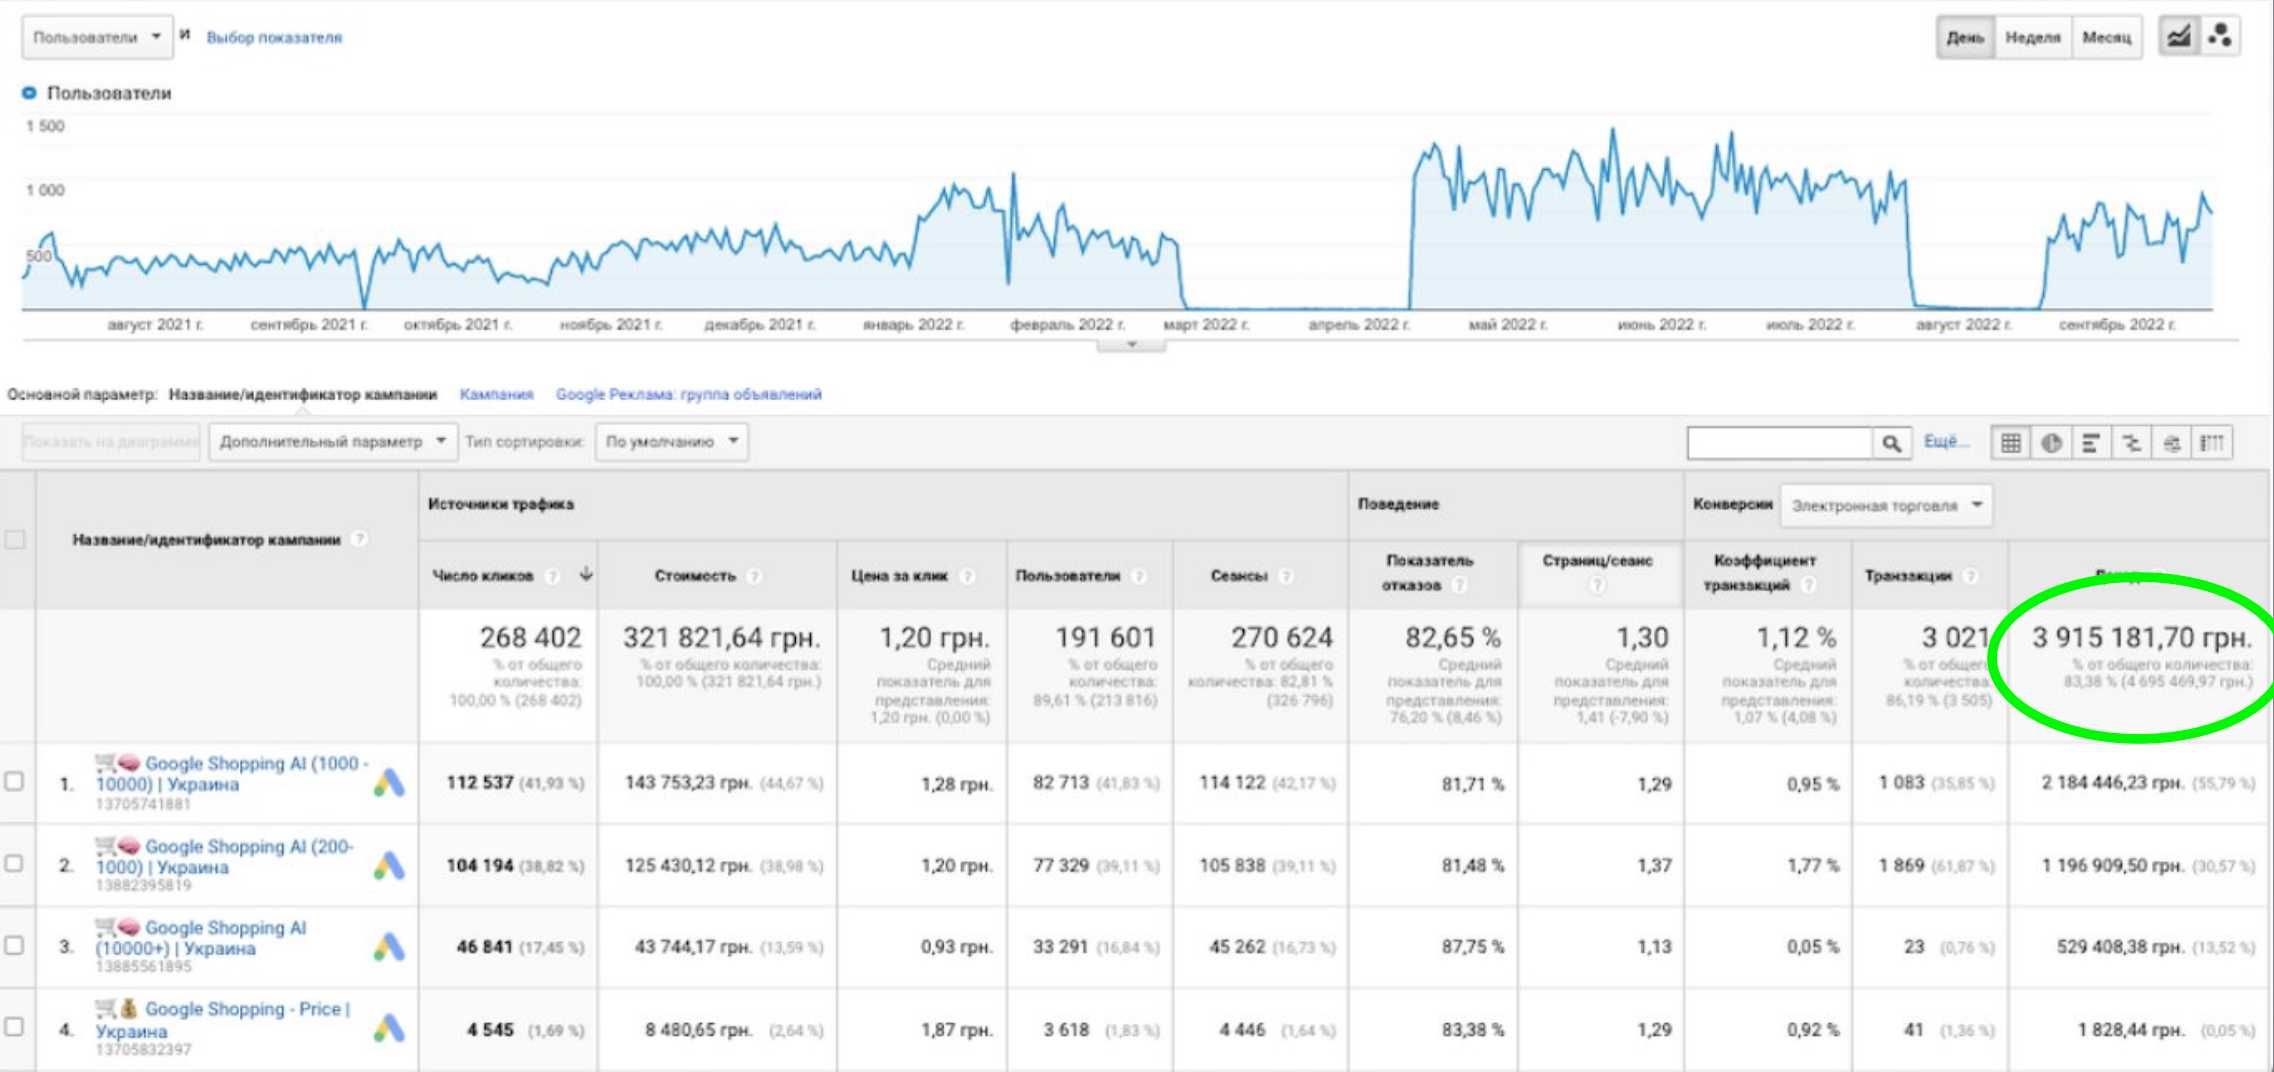Open Google Shopping - Price campaign link
This screenshot has width=2274, height=1072.
click(x=222, y=1019)
